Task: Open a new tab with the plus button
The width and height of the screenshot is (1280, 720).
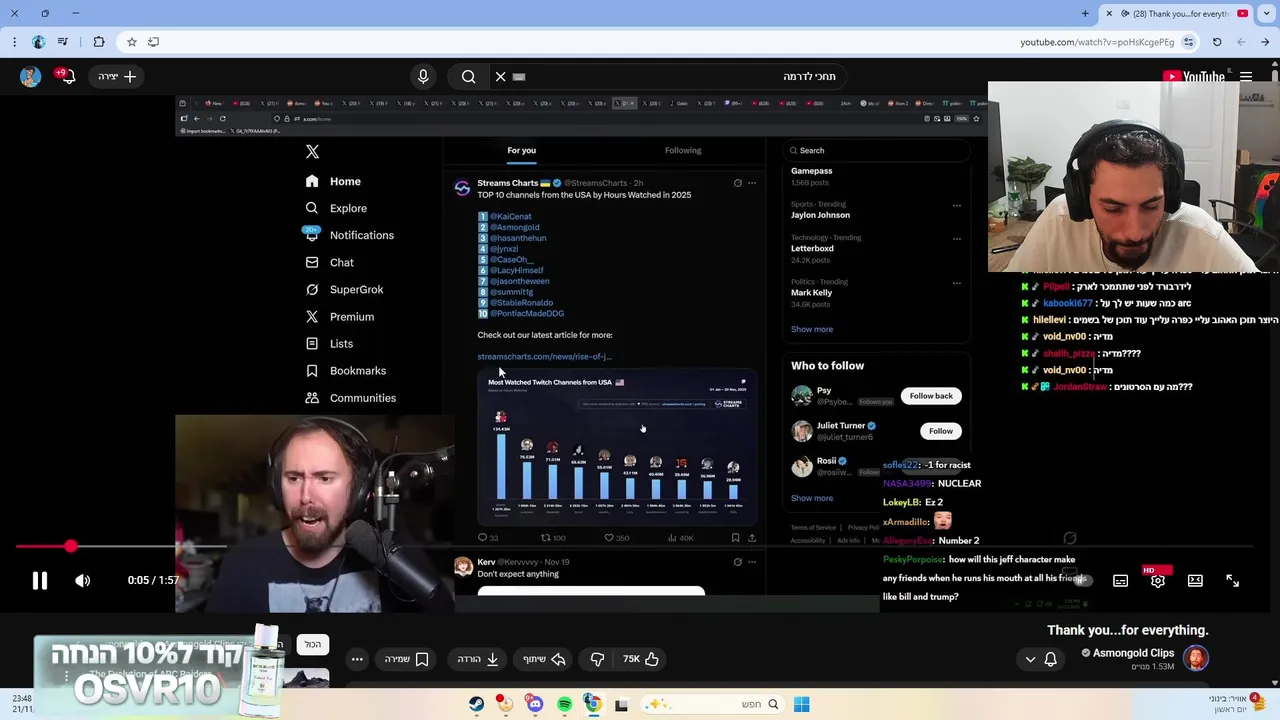Action: click(1085, 13)
